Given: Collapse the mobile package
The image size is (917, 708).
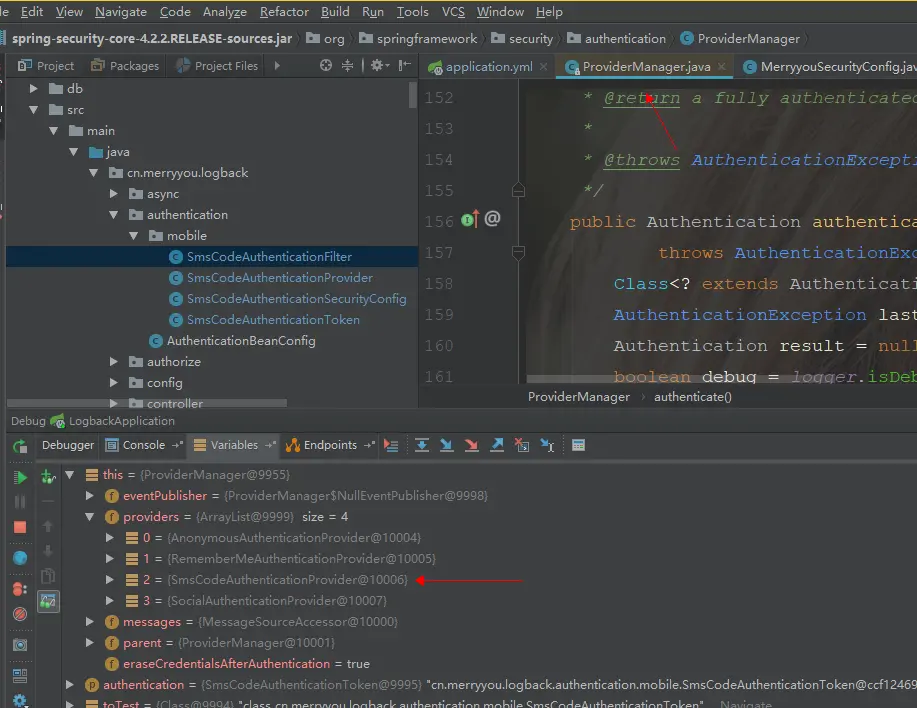Looking at the screenshot, I should click(134, 236).
